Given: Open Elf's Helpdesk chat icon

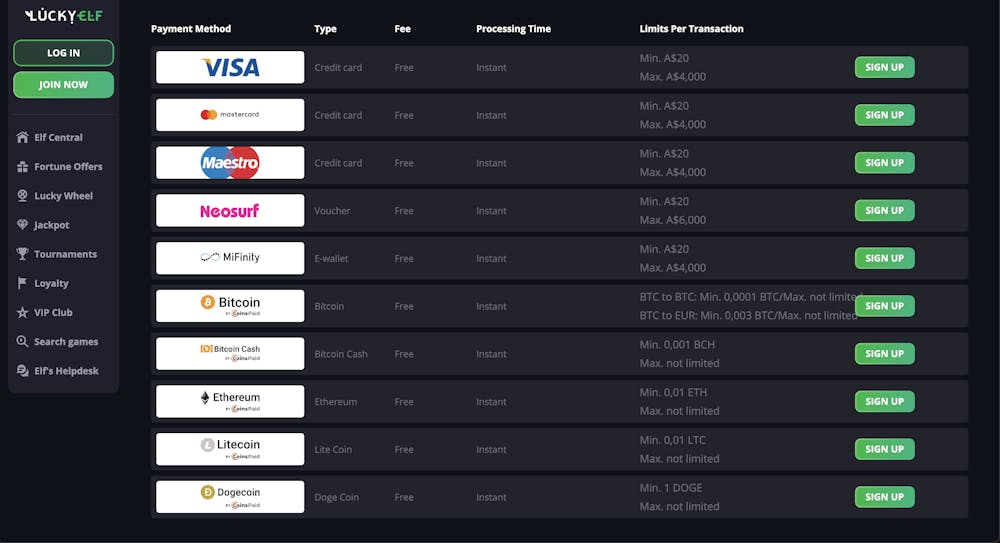Looking at the screenshot, I should (x=22, y=371).
